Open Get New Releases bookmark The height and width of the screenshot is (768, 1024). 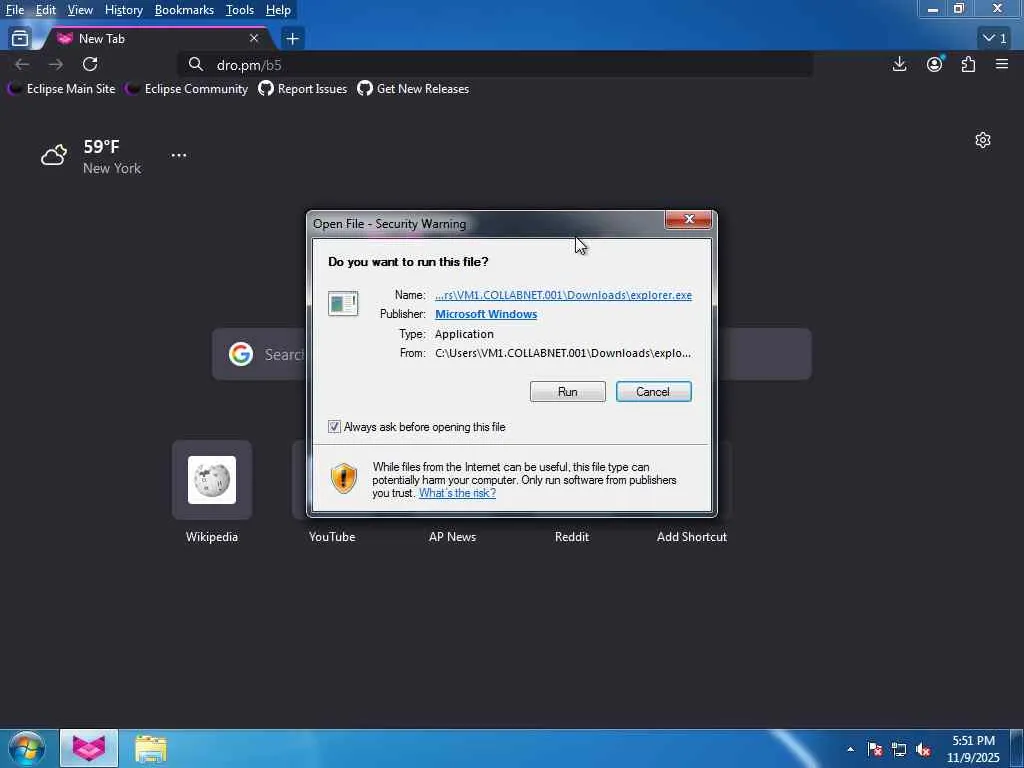point(413,89)
